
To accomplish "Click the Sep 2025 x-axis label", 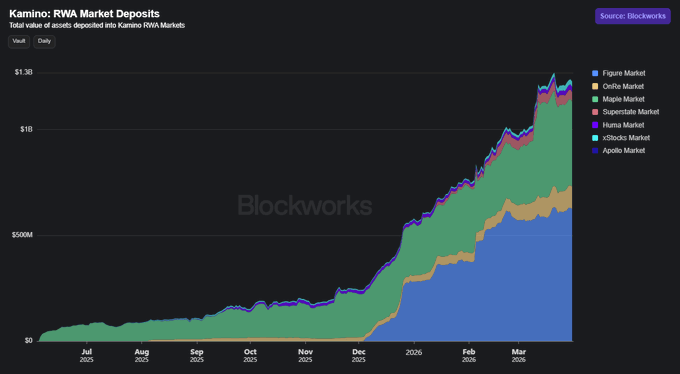I will click(197, 355).
